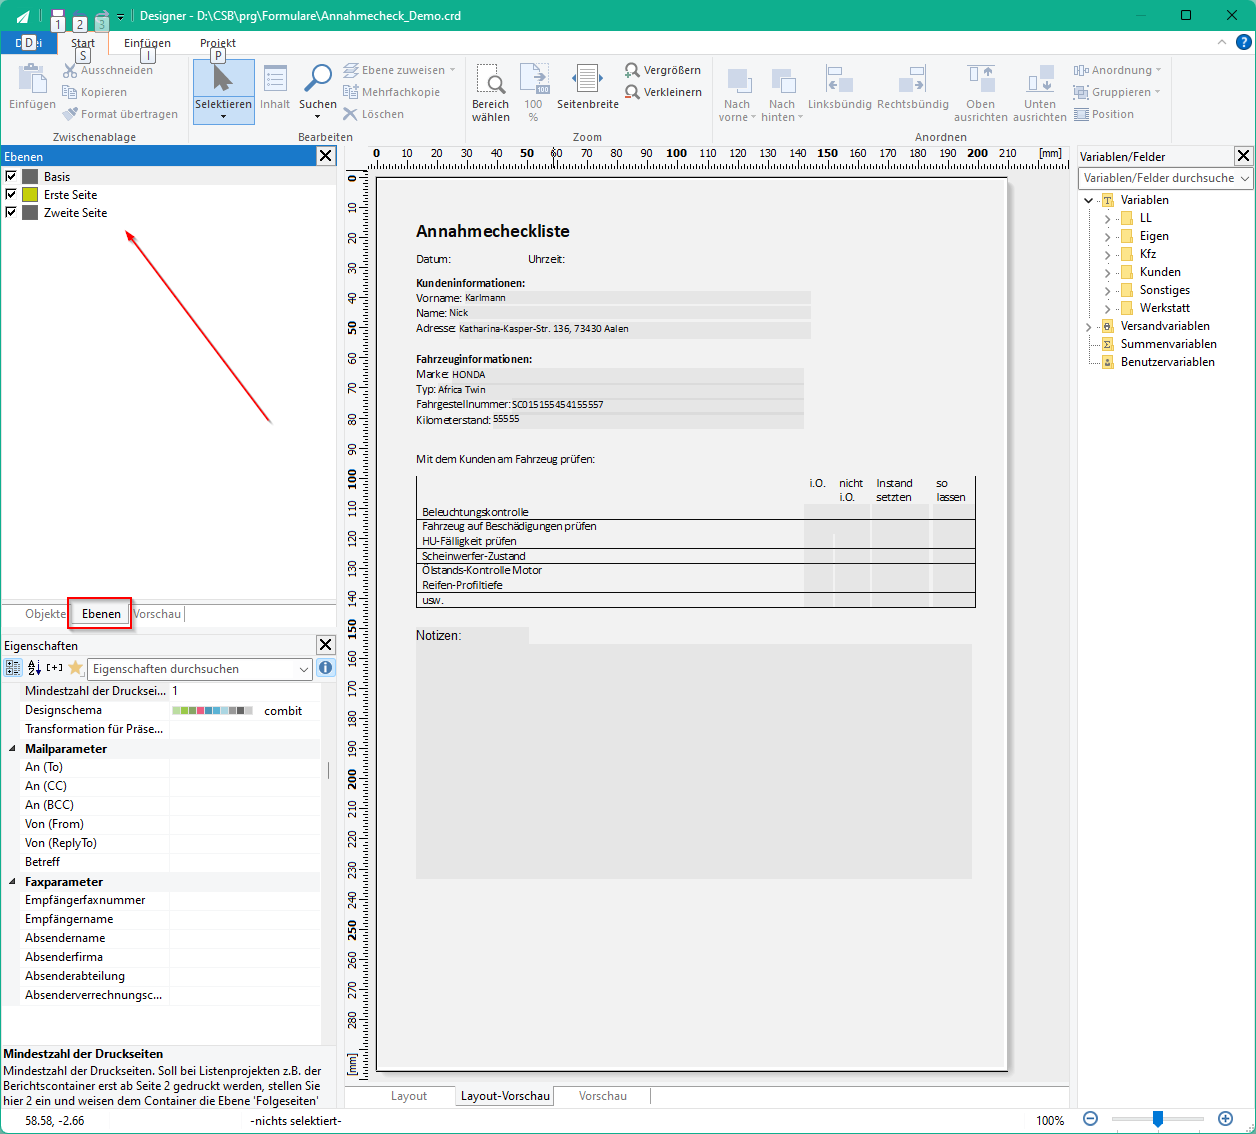Open help via the blue question mark
The height and width of the screenshot is (1134, 1256).
coord(1243,42)
